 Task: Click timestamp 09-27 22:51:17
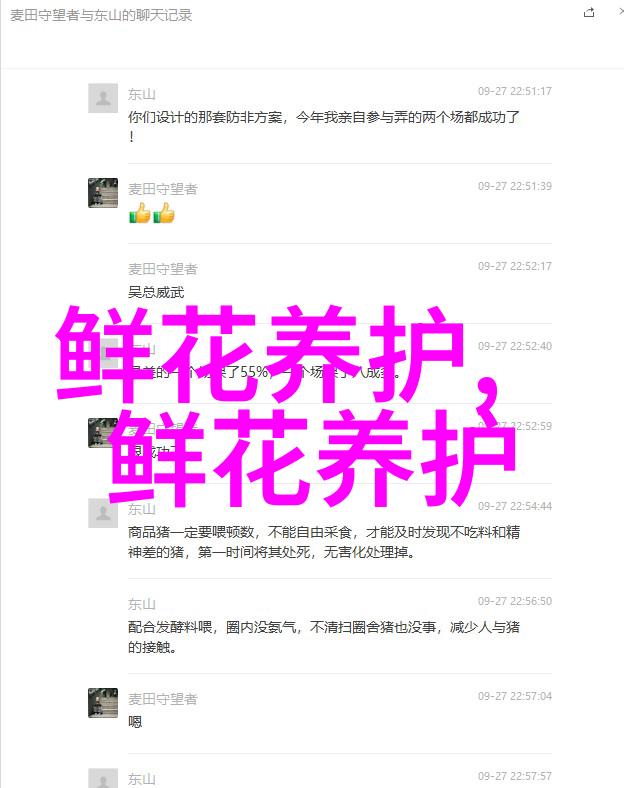515,91
